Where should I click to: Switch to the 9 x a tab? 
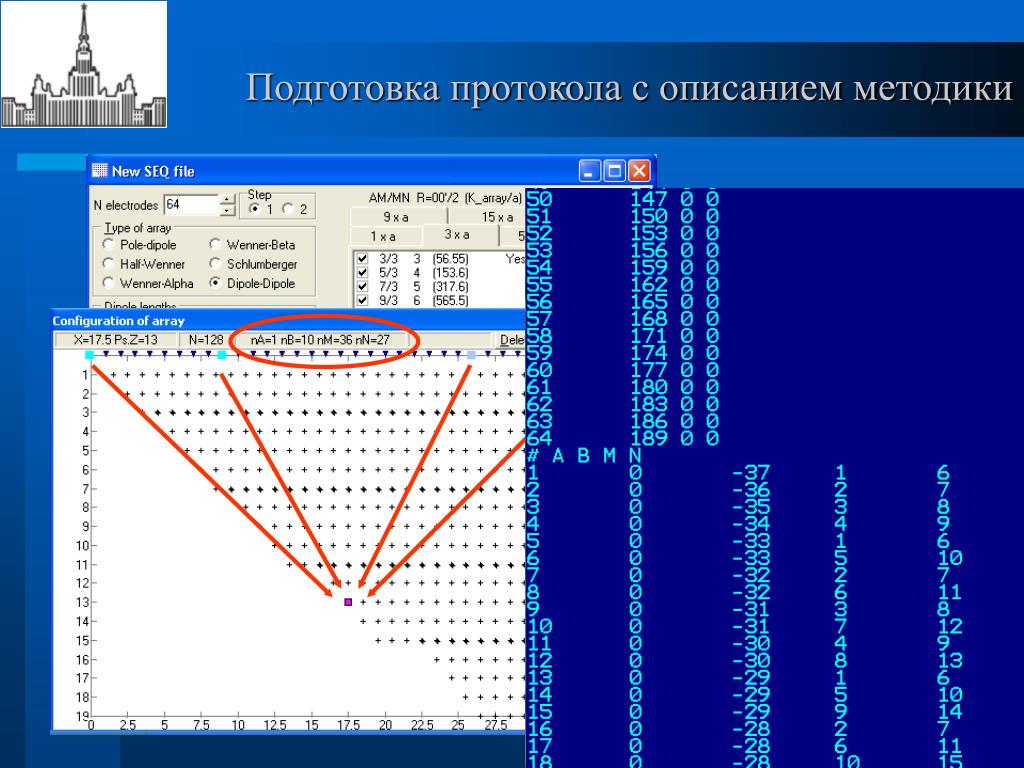(397, 217)
